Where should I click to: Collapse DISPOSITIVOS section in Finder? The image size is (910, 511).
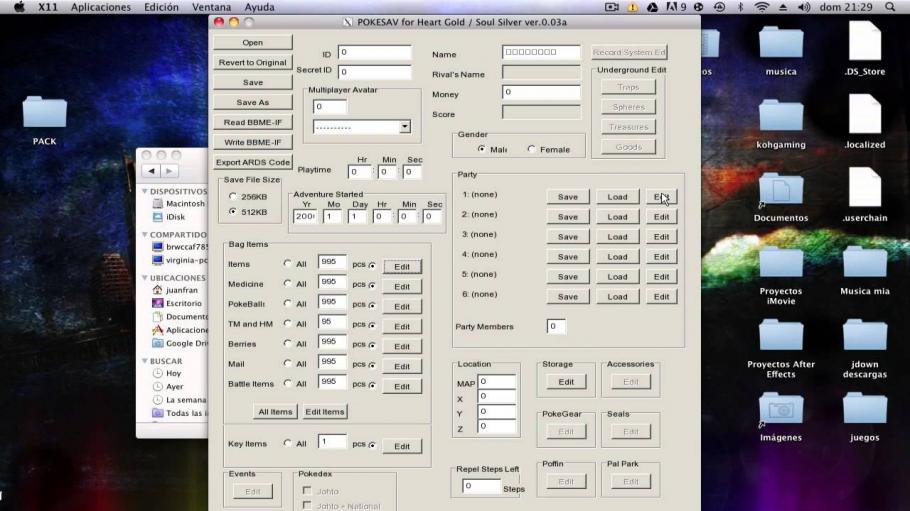[x=145, y=190]
